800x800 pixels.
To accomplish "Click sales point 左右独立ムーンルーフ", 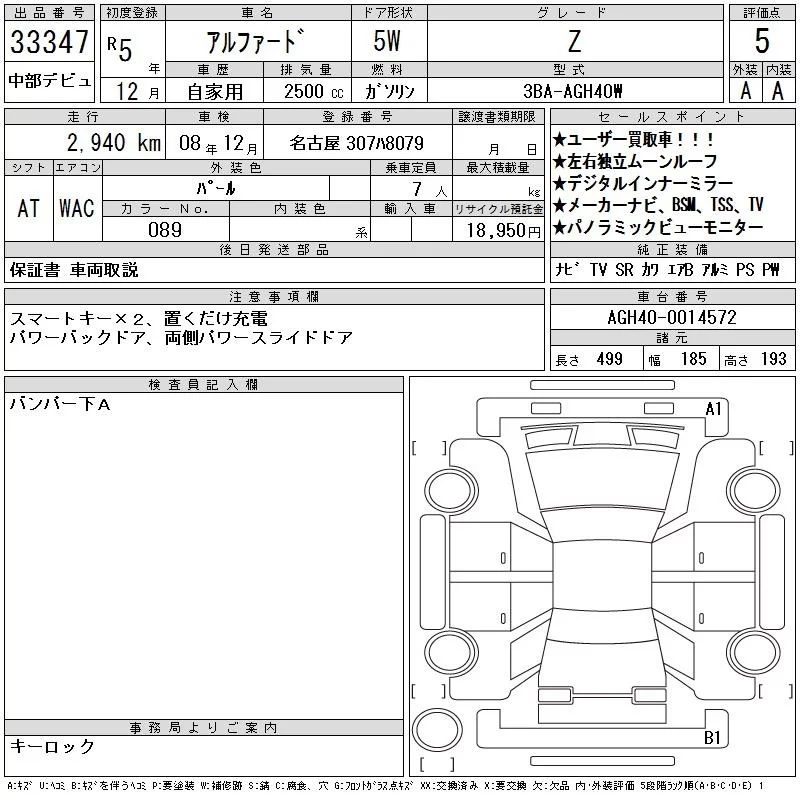I will [635, 161].
